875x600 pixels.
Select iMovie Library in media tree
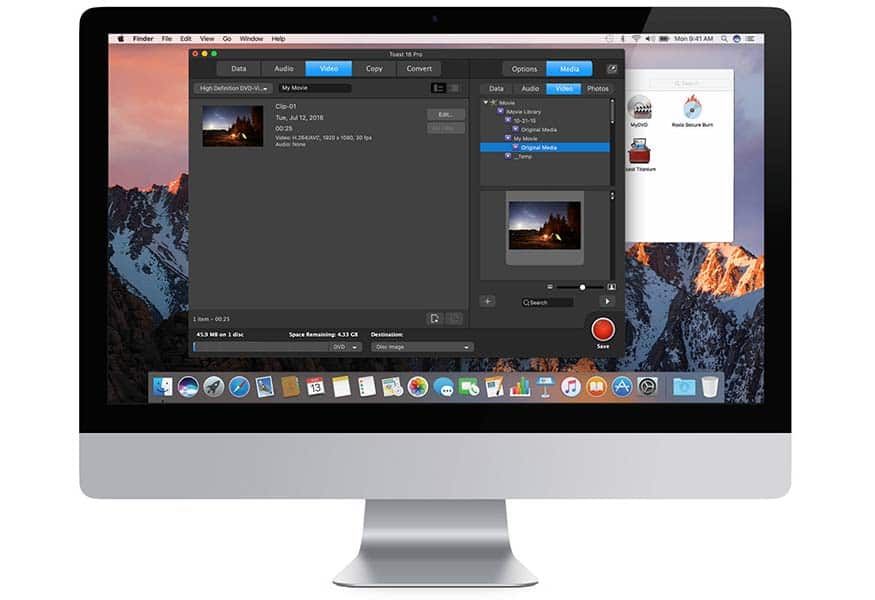click(x=523, y=112)
